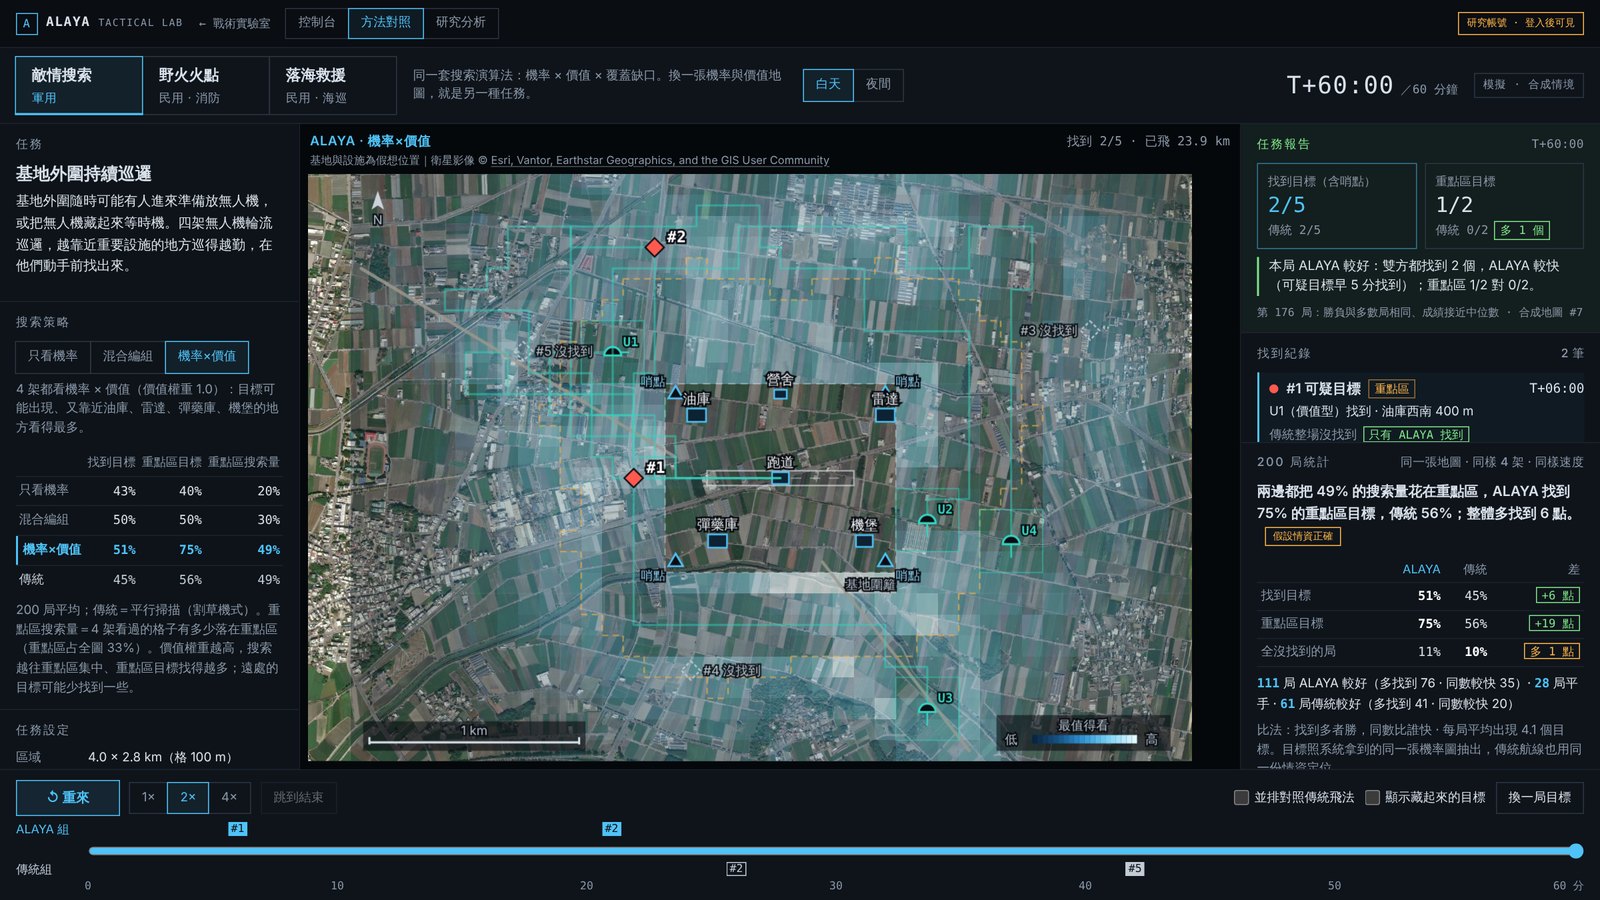Choose the 落海救援 mission scenario
This screenshot has height=900, width=1600.
[x=333, y=85]
